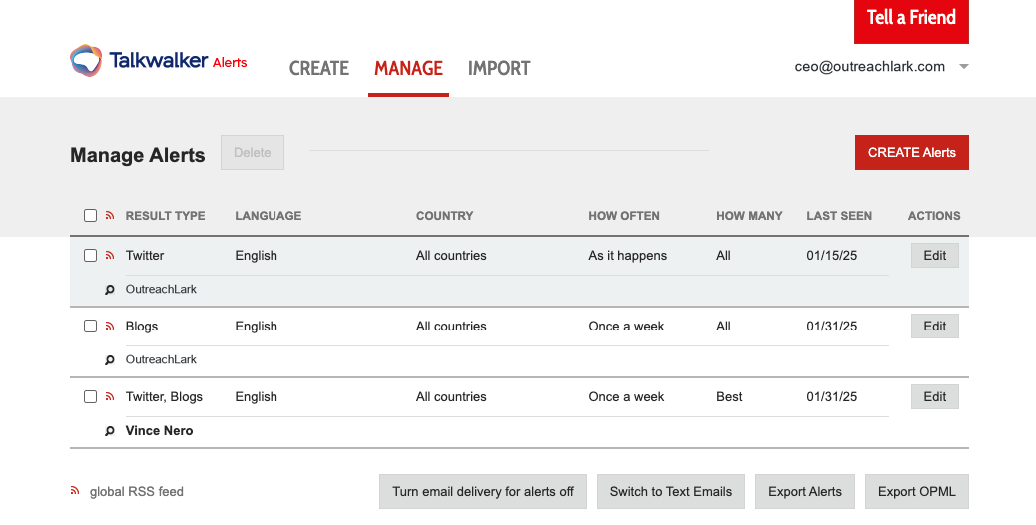Click the Export OPML button
The width and height of the screenshot is (1036, 525).
916,491
